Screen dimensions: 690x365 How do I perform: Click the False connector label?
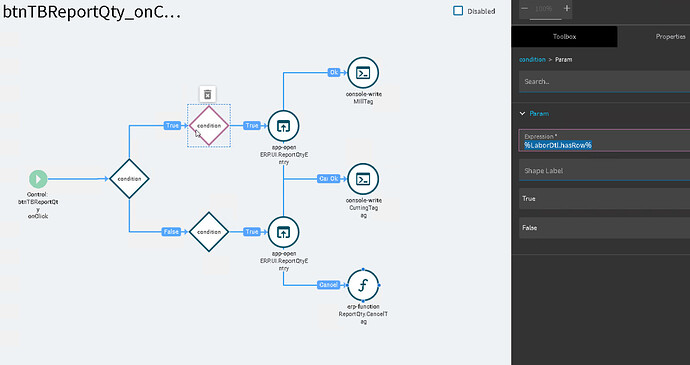tap(171, 232)
